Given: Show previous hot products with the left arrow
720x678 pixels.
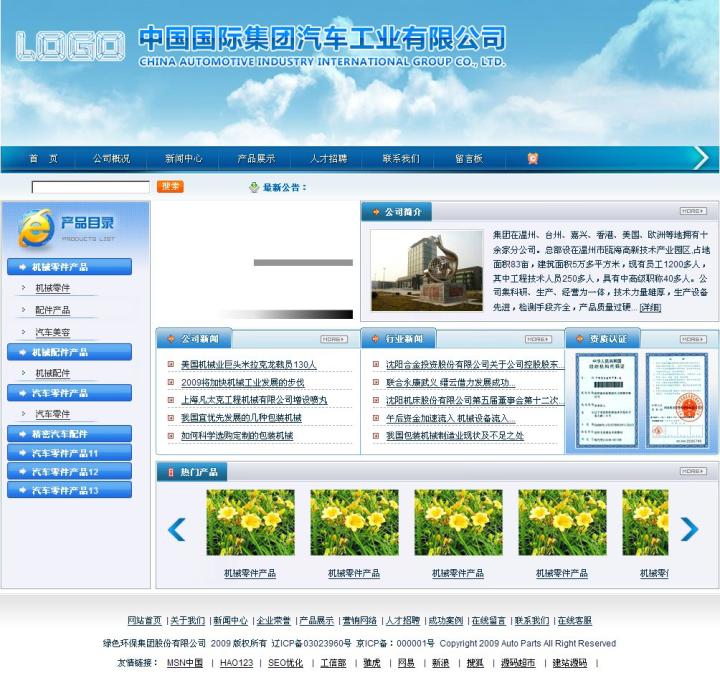Looking at the screenshot, I should coord(177,529).
